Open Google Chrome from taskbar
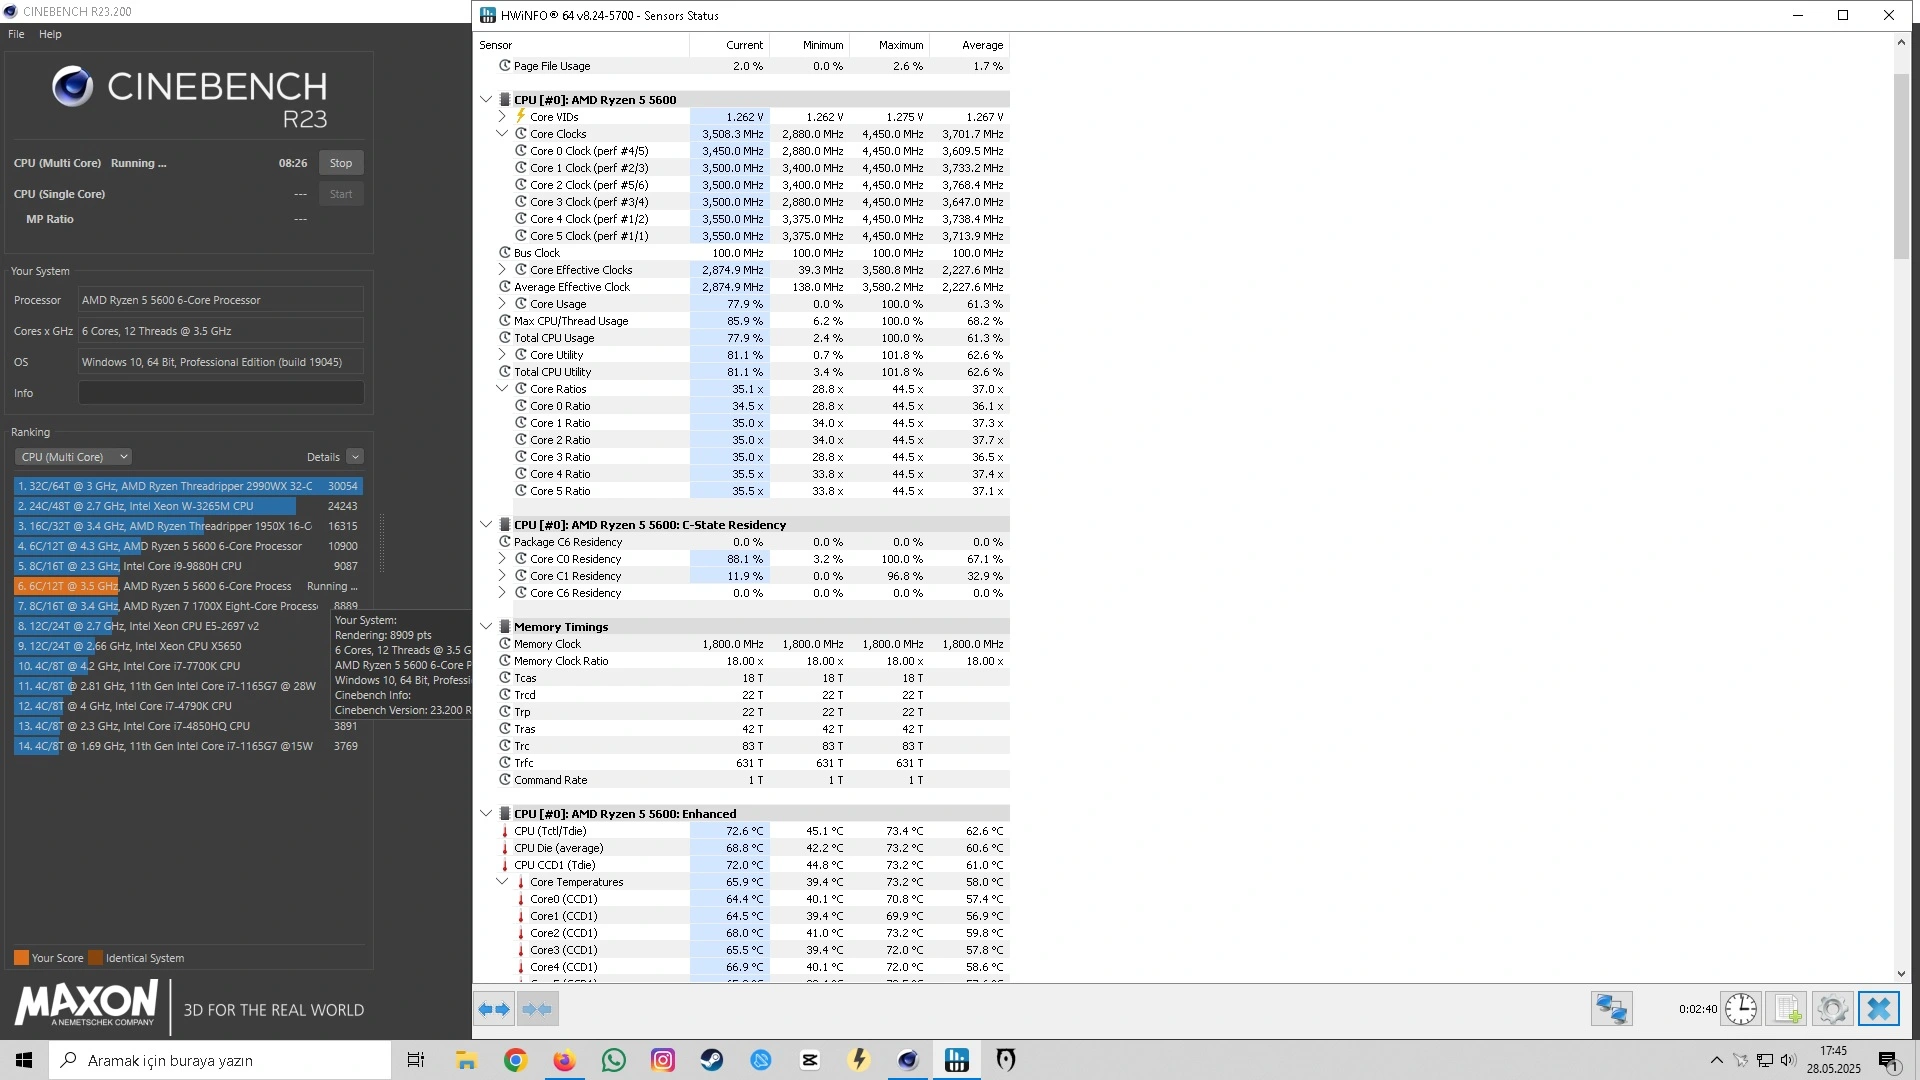 pyautogui.click(x=515, y=1060)
